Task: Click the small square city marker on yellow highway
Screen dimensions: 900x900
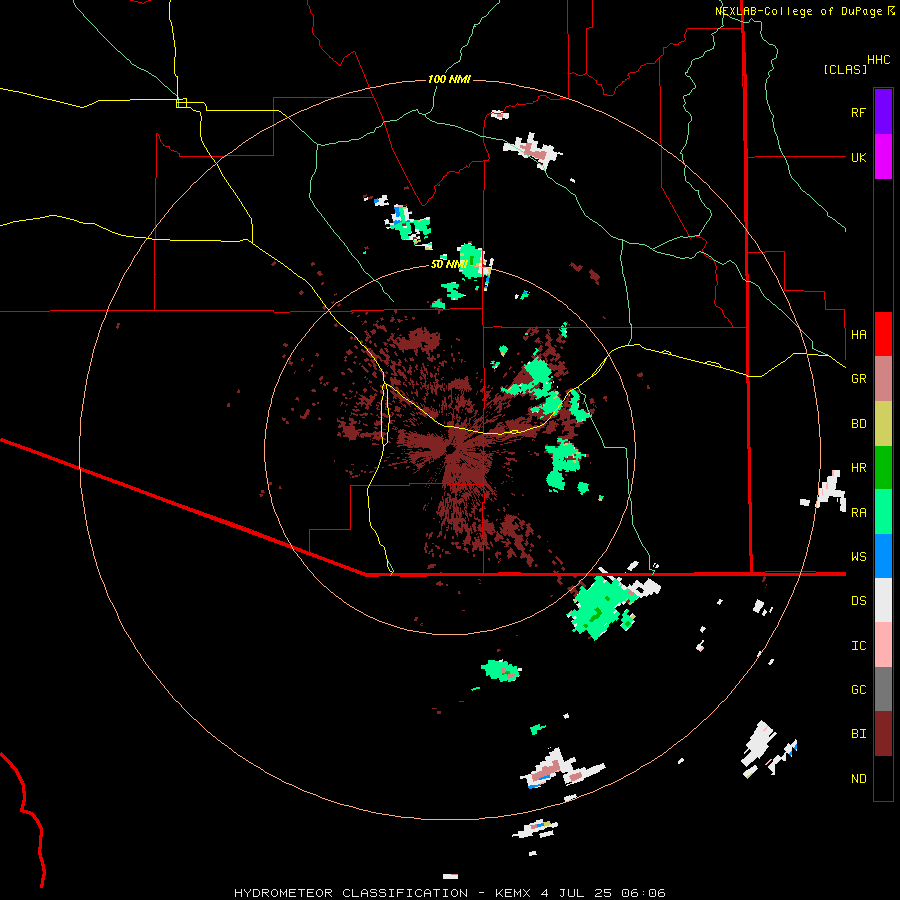Action: pos(181,103)
